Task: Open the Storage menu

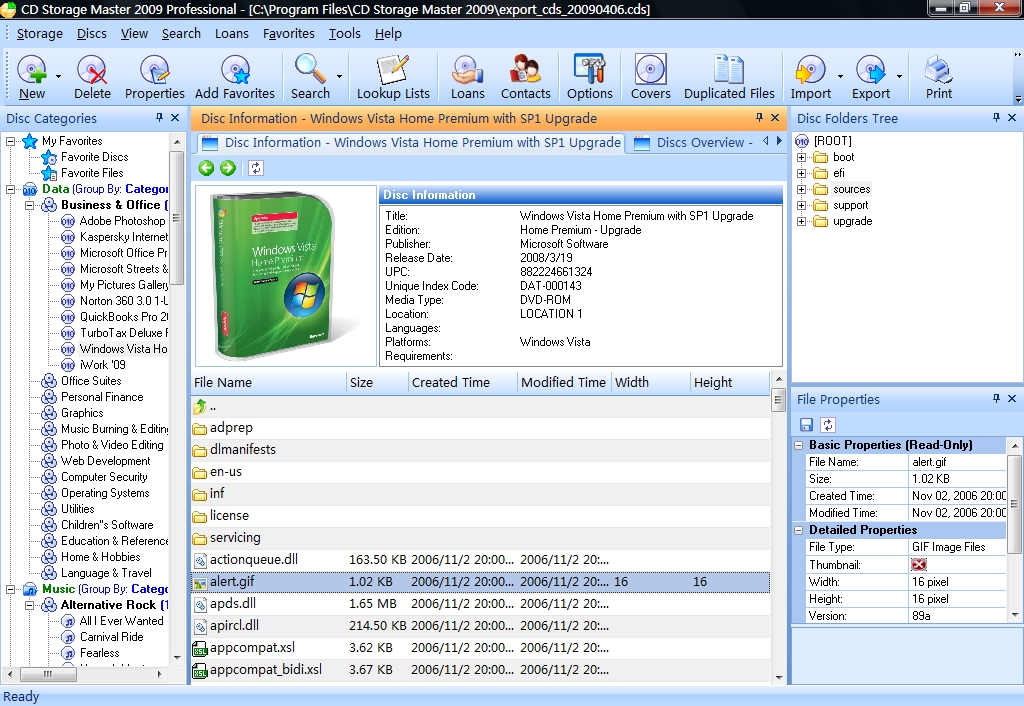Action: [x=40, y=33]
